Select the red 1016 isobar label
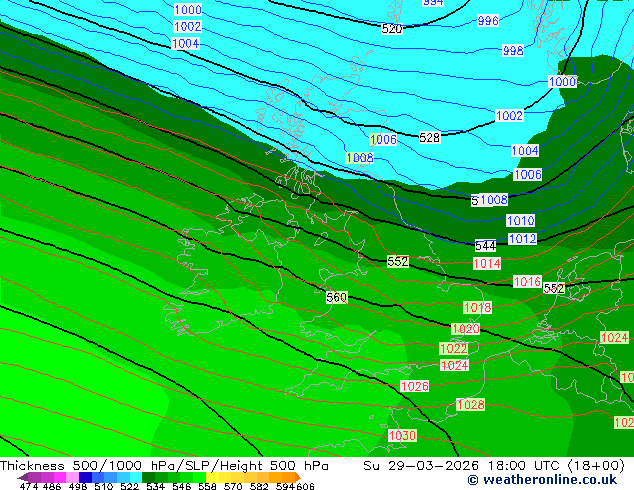Viewport: 634px width, 490px height. (x=527, y=282)
